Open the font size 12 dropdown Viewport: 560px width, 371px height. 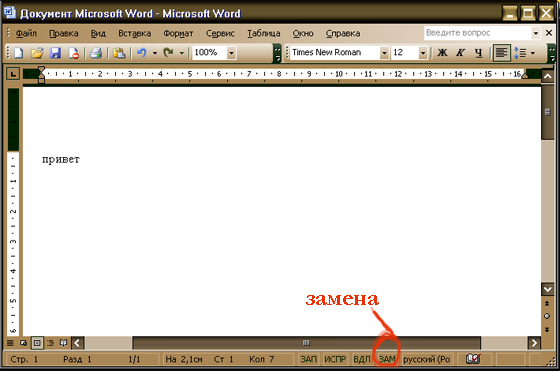coord(423,53)
